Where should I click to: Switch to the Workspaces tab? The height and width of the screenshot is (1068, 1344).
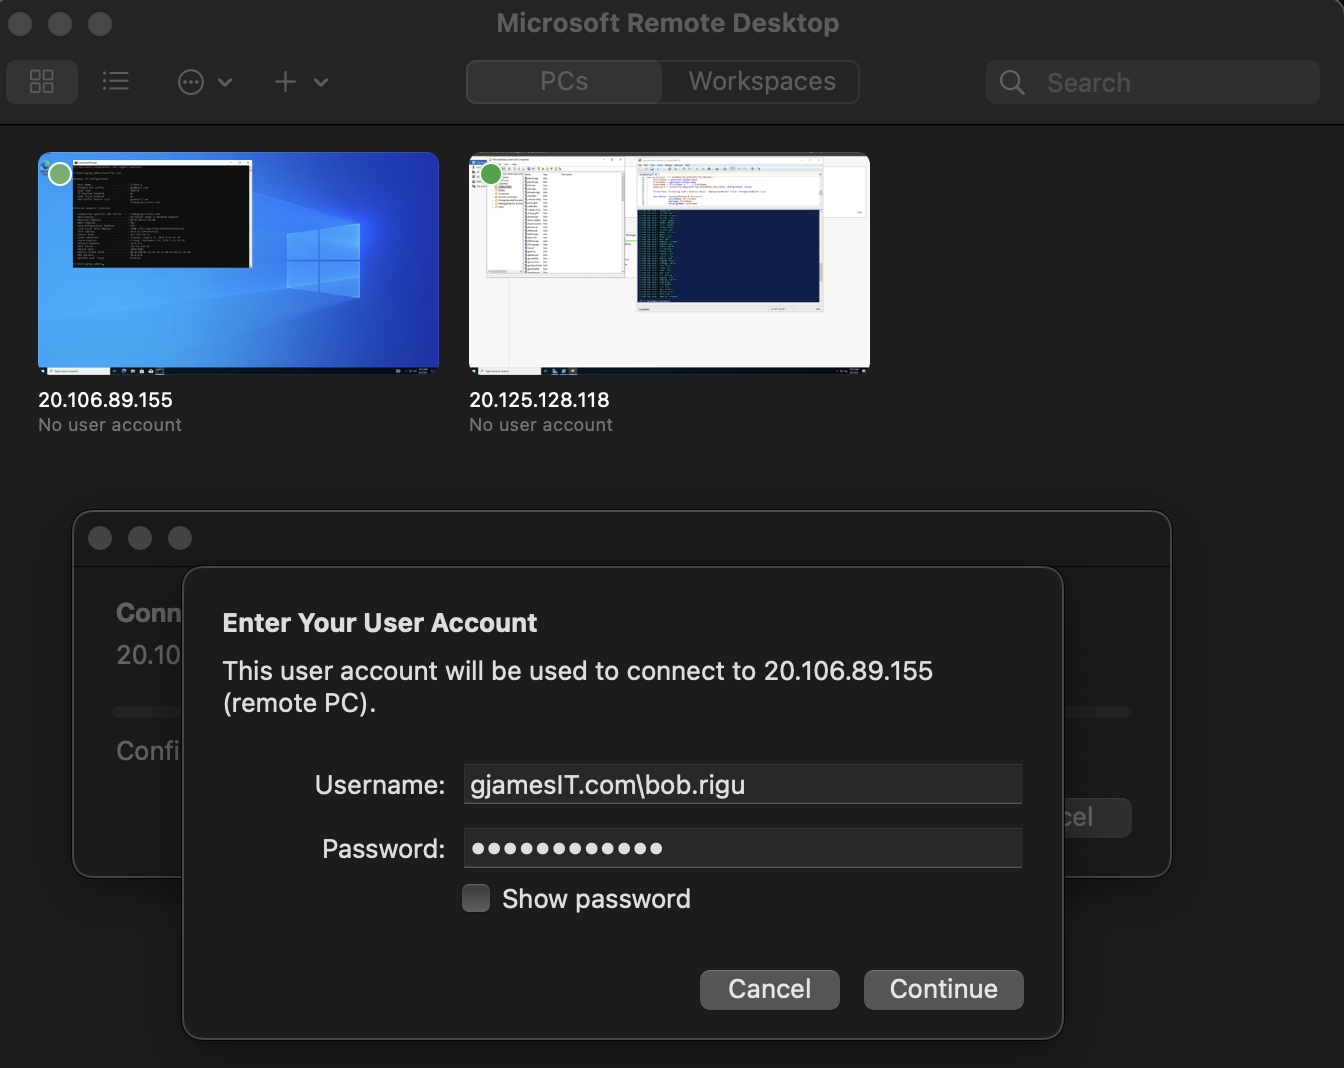[760, 81]
